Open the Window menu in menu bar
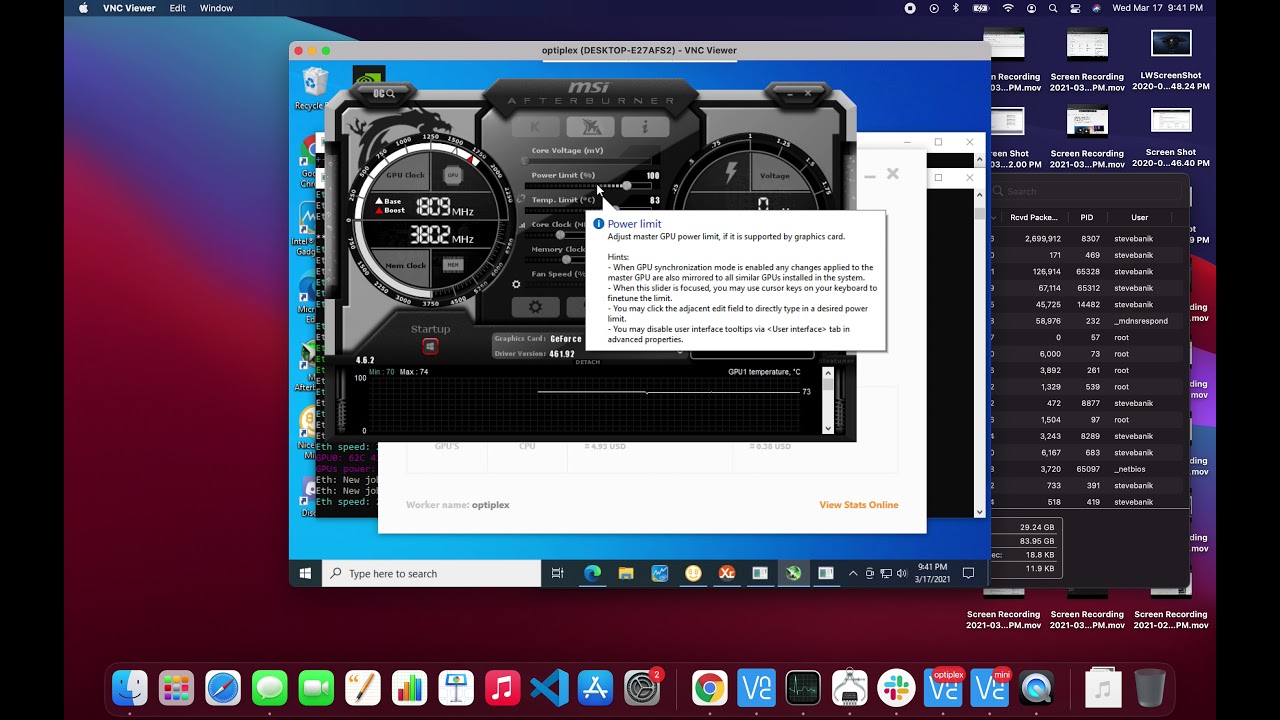The height and width of the screenshot is (720, 1280). click(x=216, y=8)
